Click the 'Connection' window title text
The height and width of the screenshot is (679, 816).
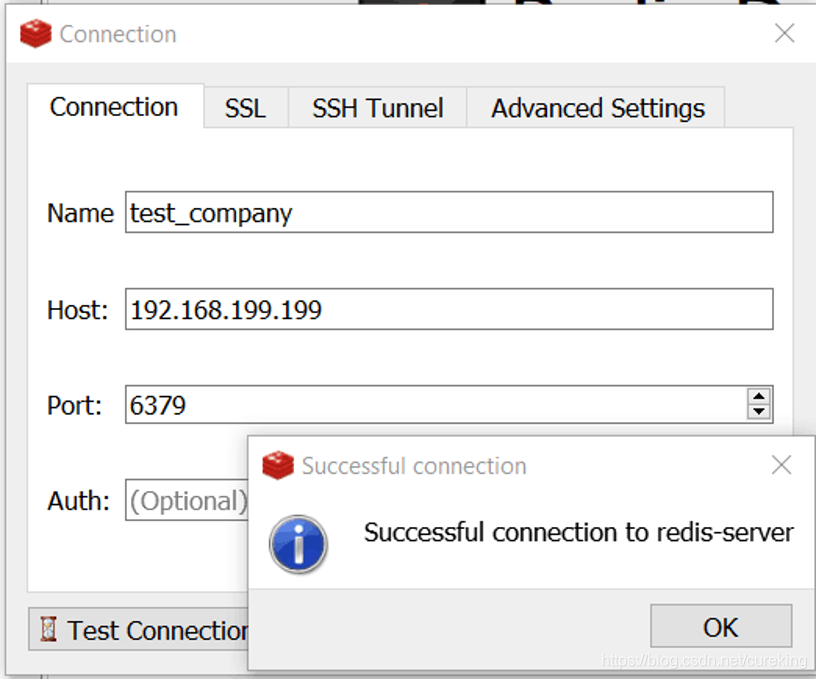(118, 34)
